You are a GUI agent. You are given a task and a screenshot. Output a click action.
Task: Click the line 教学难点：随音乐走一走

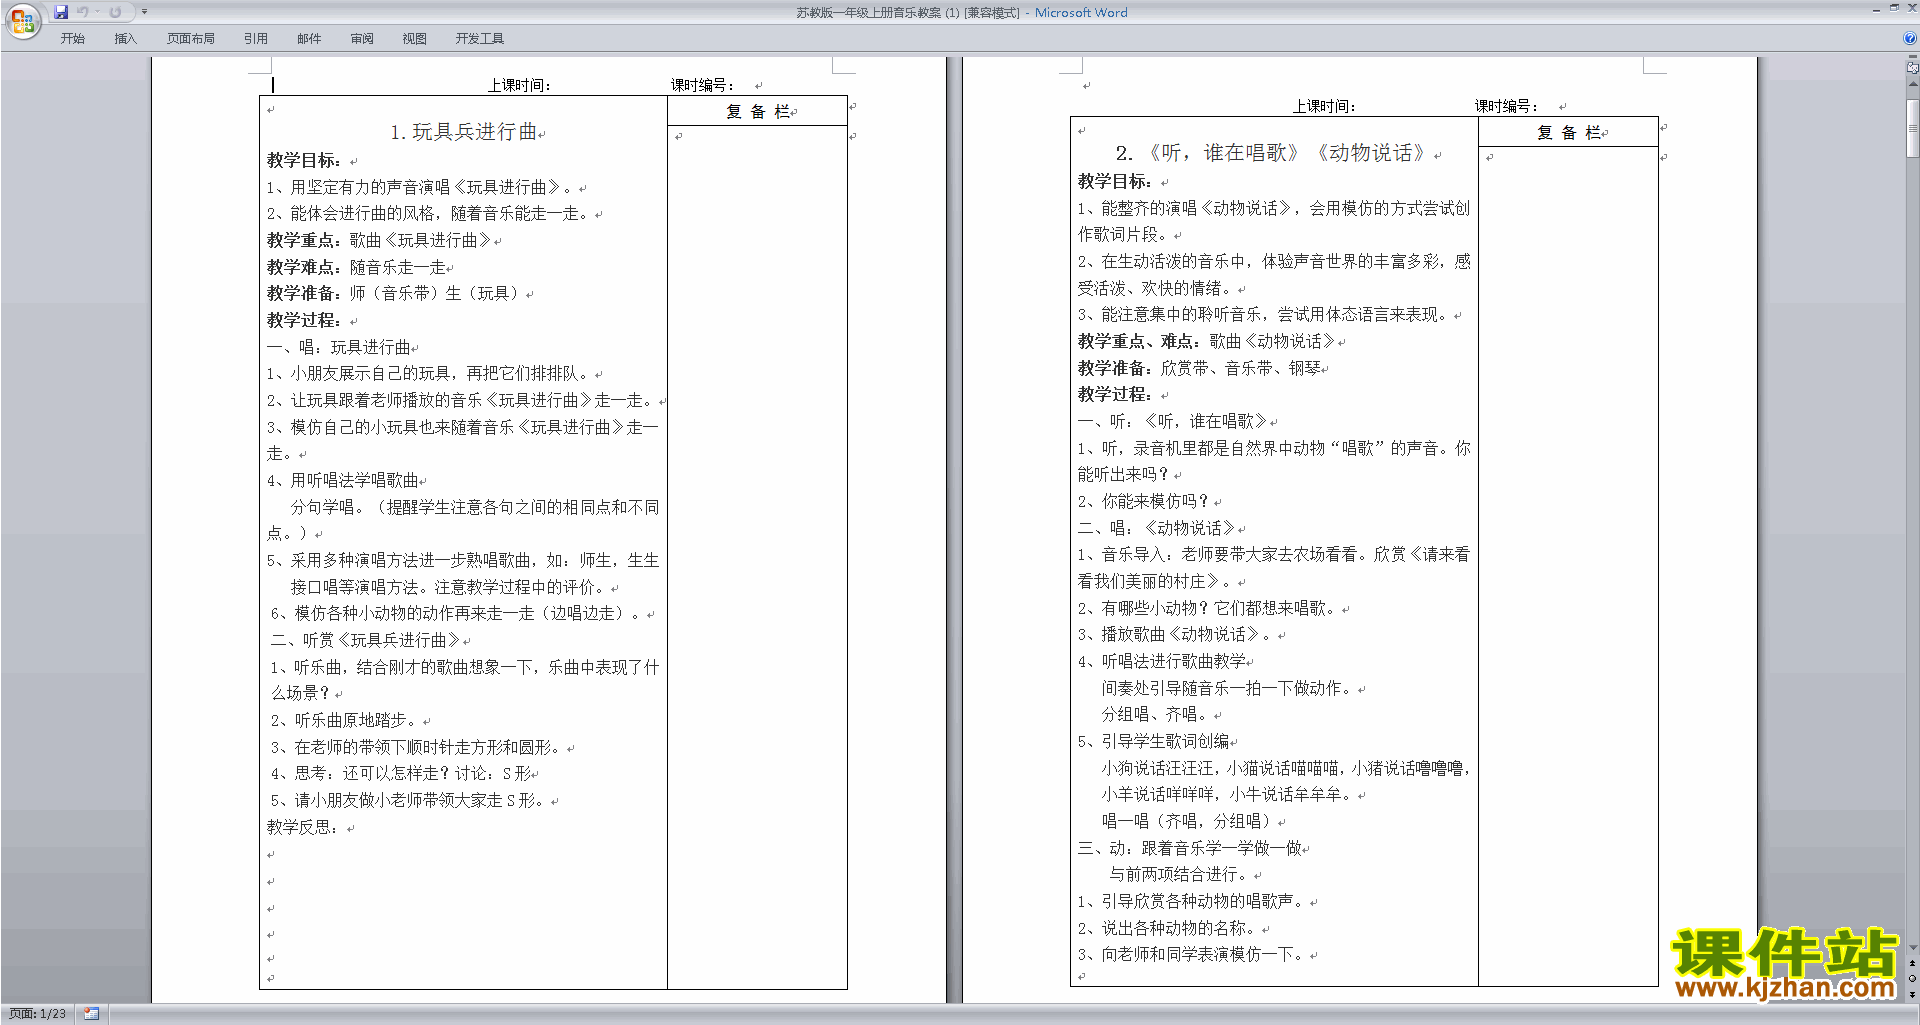[x=356, y=268]
